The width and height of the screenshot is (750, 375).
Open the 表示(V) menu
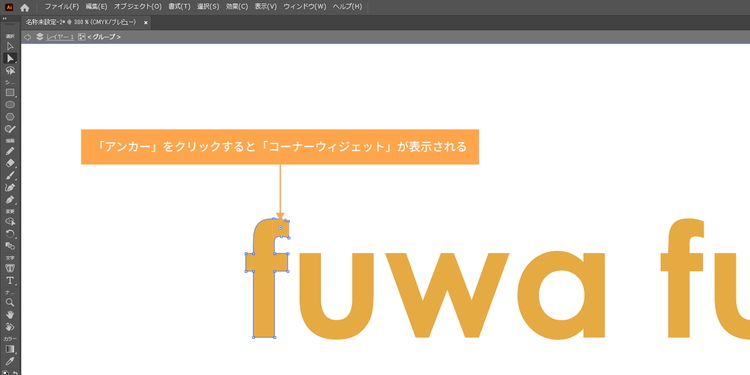(x=265, y=7)
